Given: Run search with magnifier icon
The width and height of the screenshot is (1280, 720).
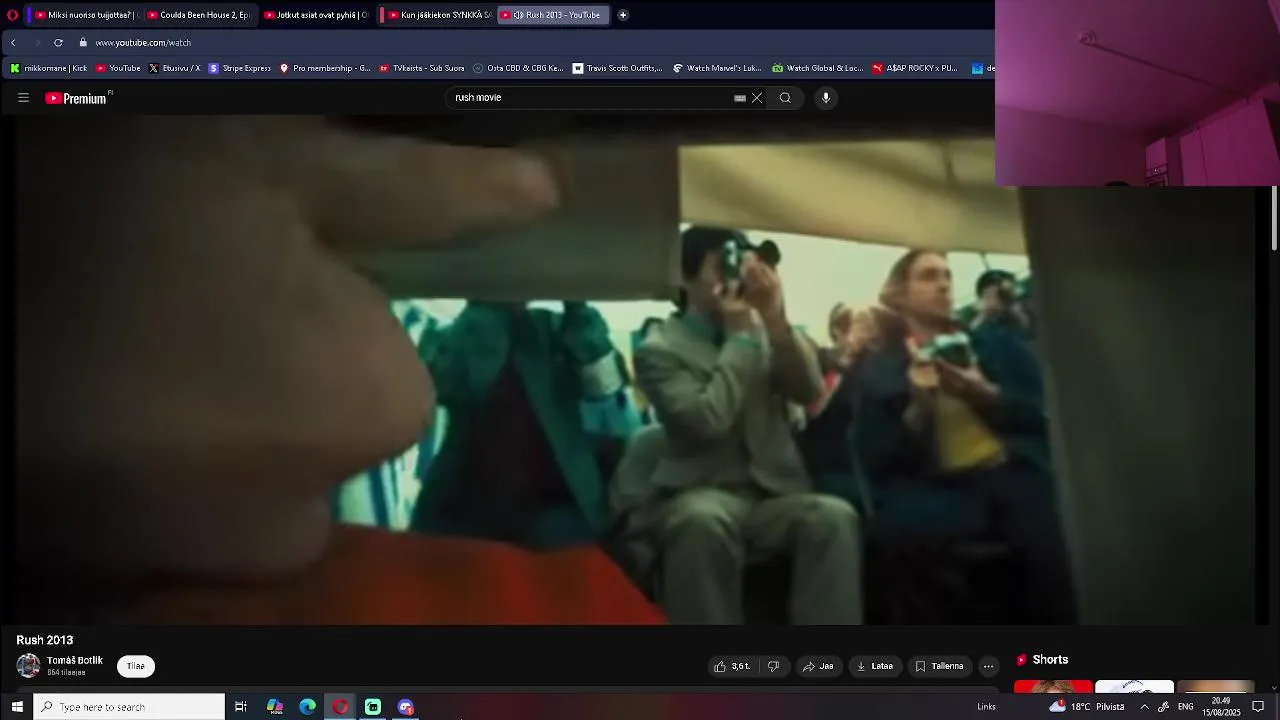Looking at the screenshot, I should [x=785, y=98].
